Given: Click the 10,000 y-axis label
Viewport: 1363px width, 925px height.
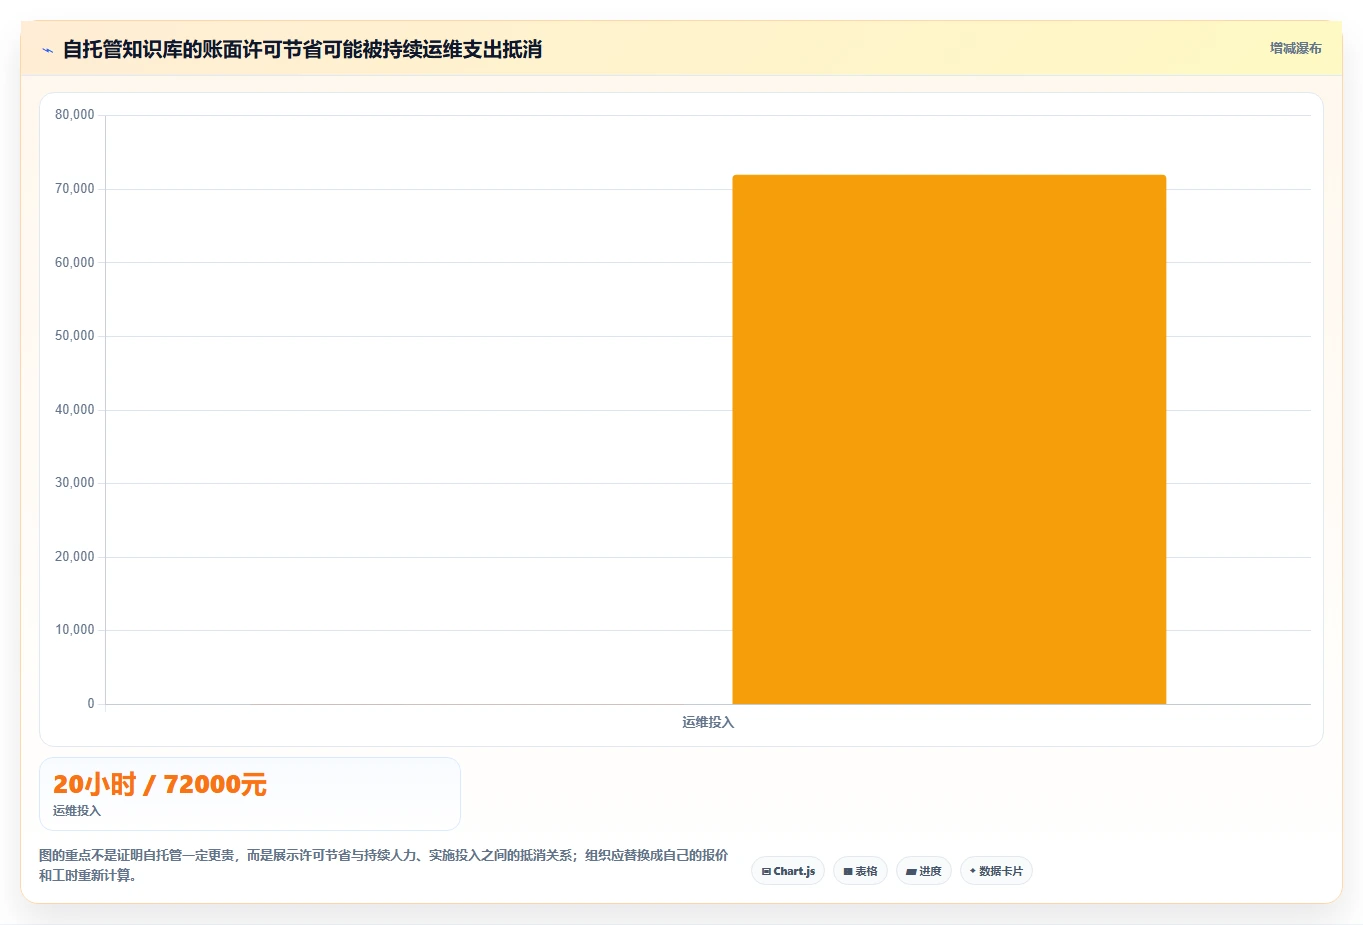Looking at the screenshot, I should click(75, 630).
